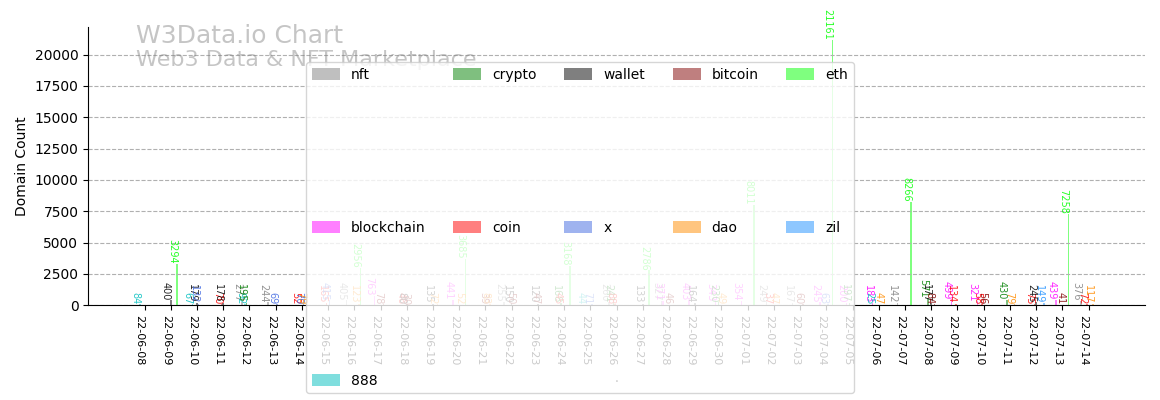Screen dimensions: 1160x400
Task: Click the blockchain magenta legend swatch
Action: (x=325, y=227)
